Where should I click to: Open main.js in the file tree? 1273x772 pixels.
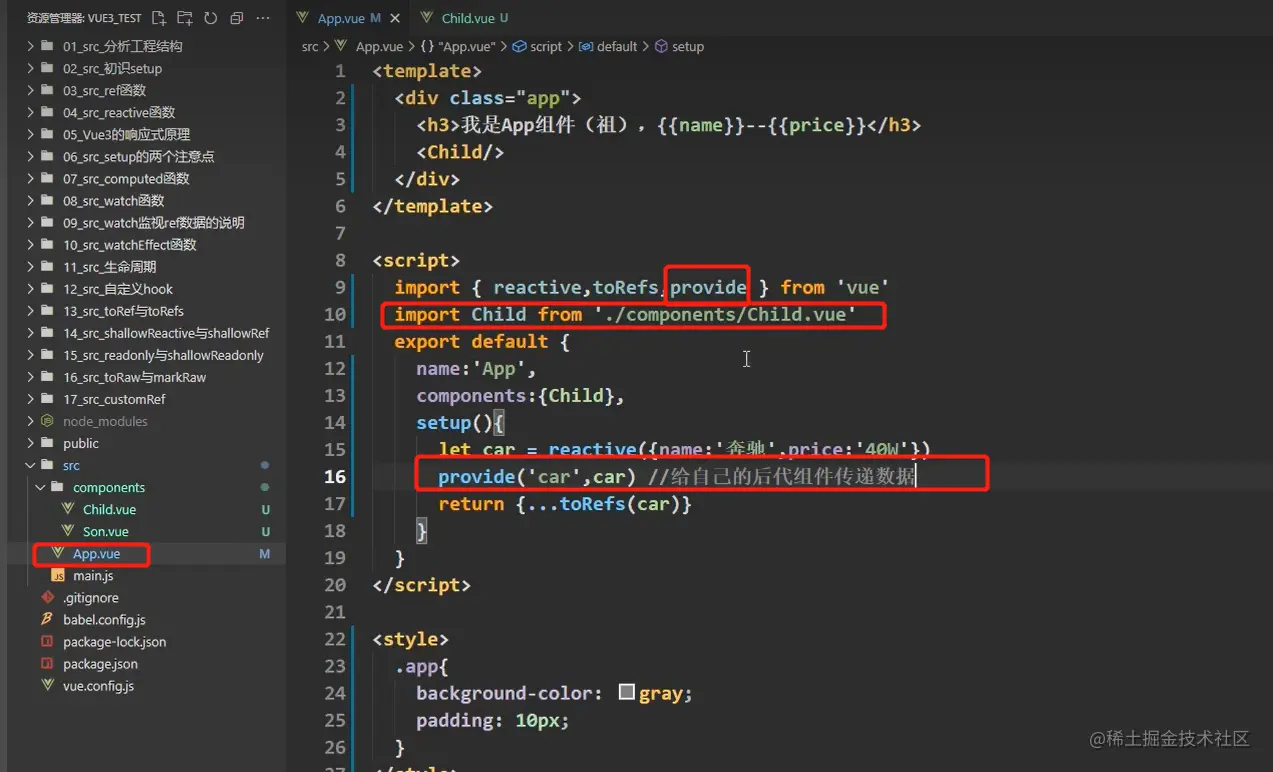tap(93, 575)
